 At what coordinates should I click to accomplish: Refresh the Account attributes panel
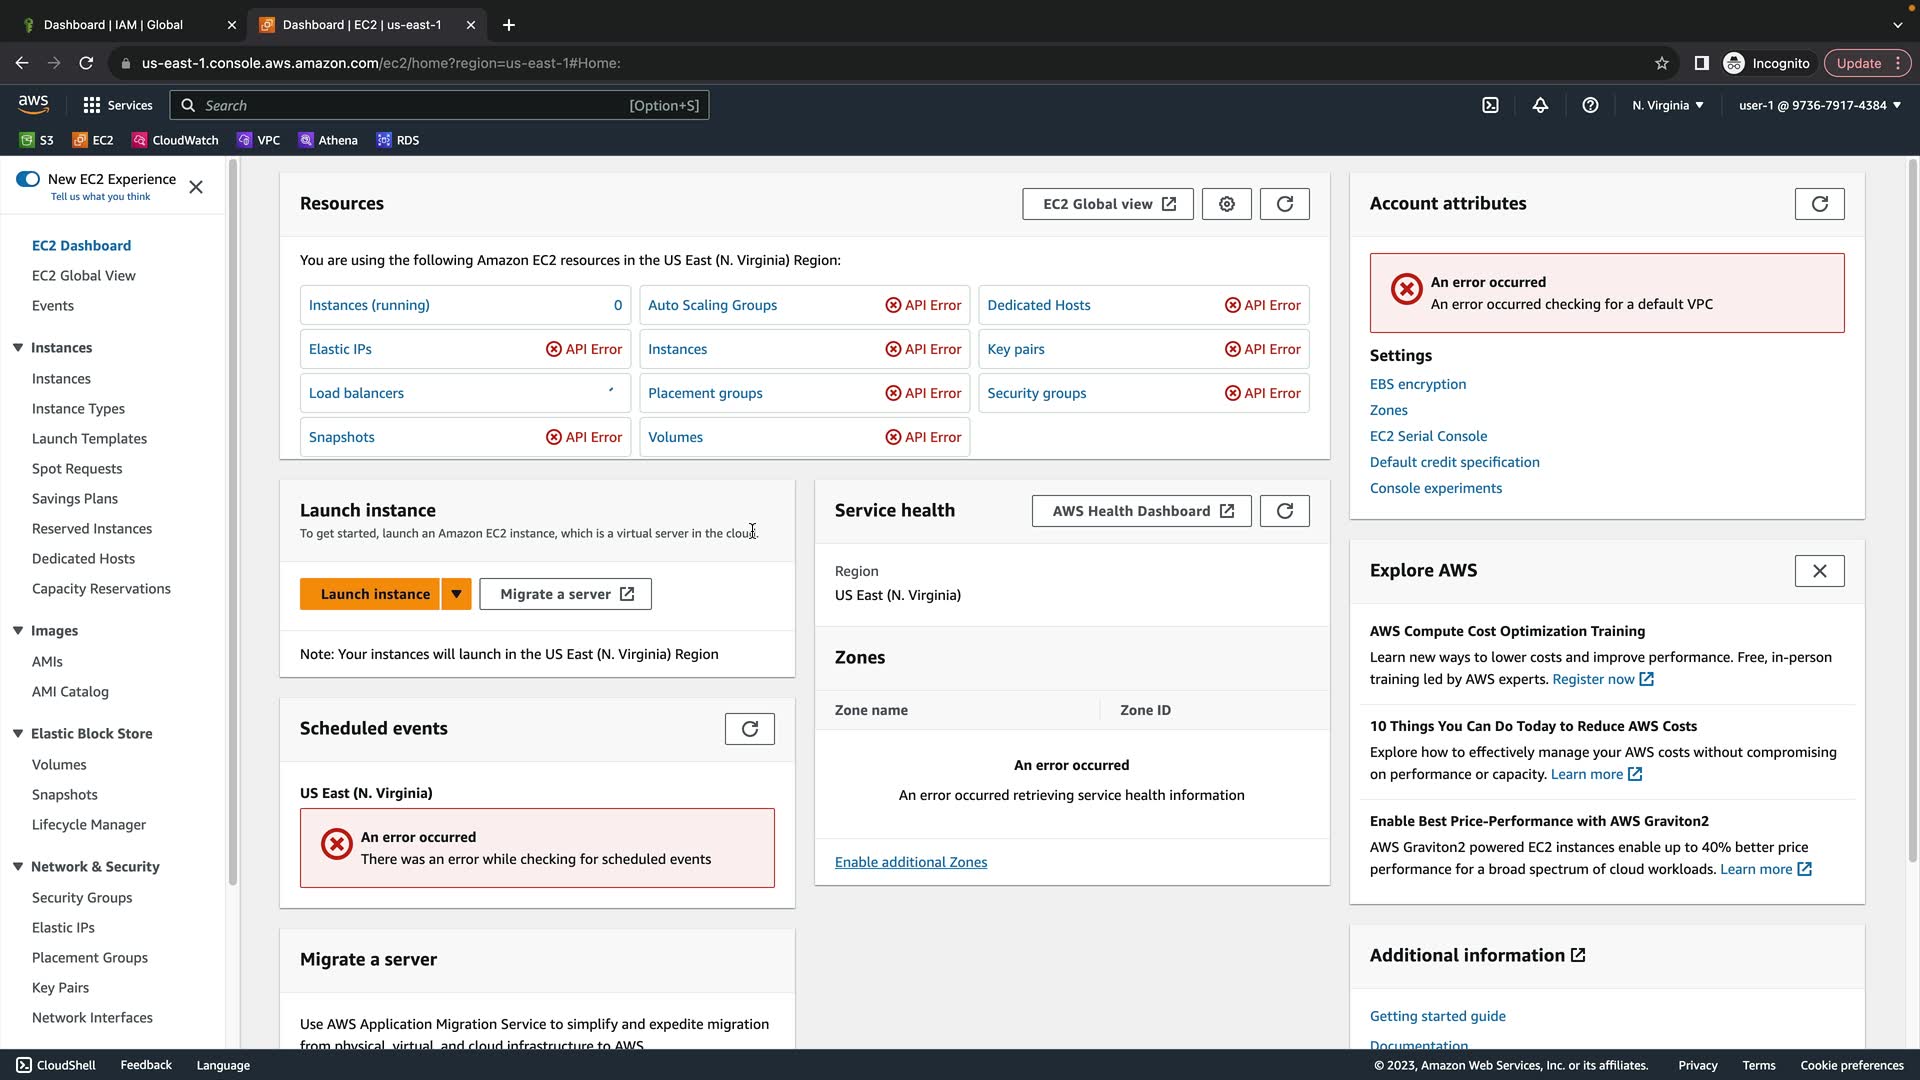tap(1819, 204)
